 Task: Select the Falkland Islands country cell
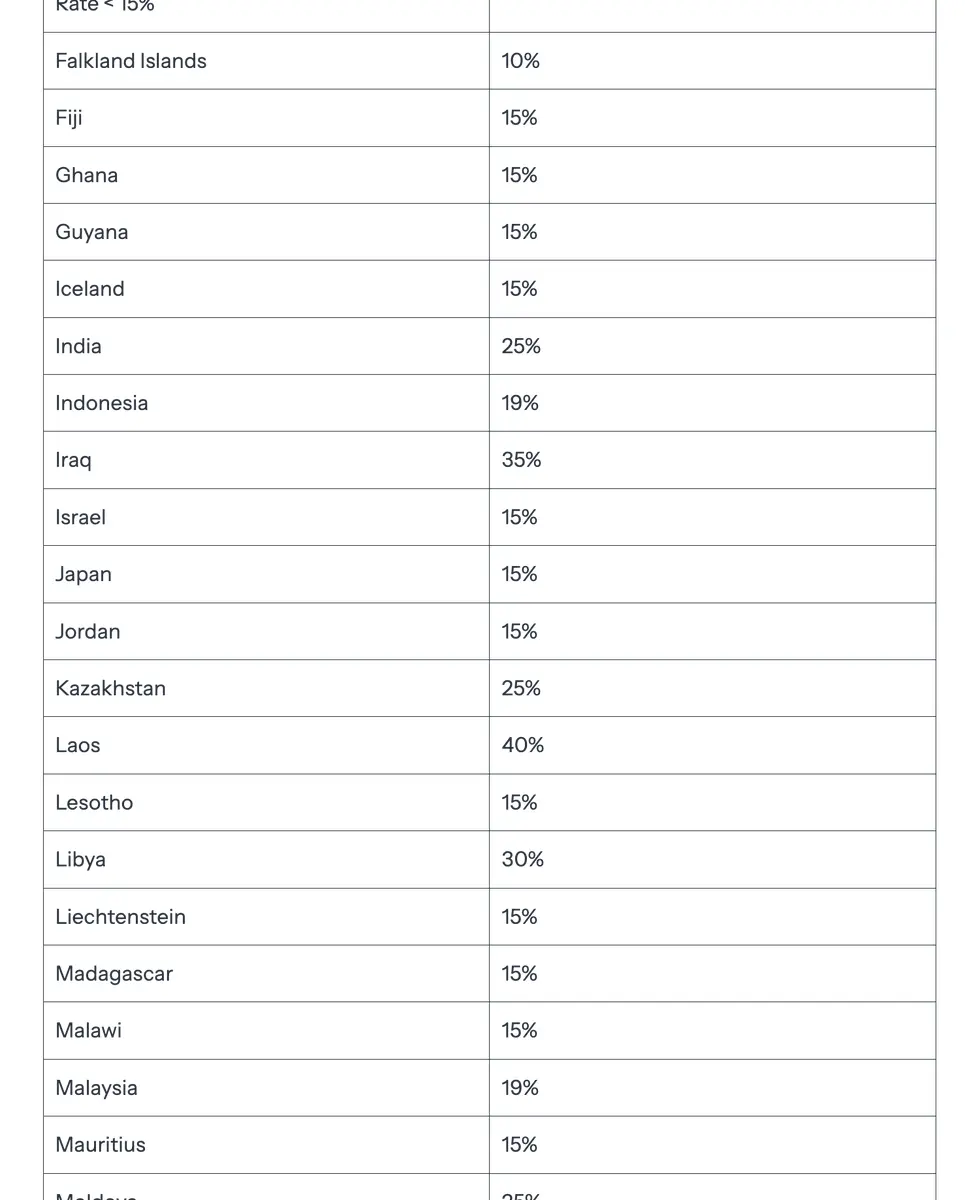tap(266, 61)
